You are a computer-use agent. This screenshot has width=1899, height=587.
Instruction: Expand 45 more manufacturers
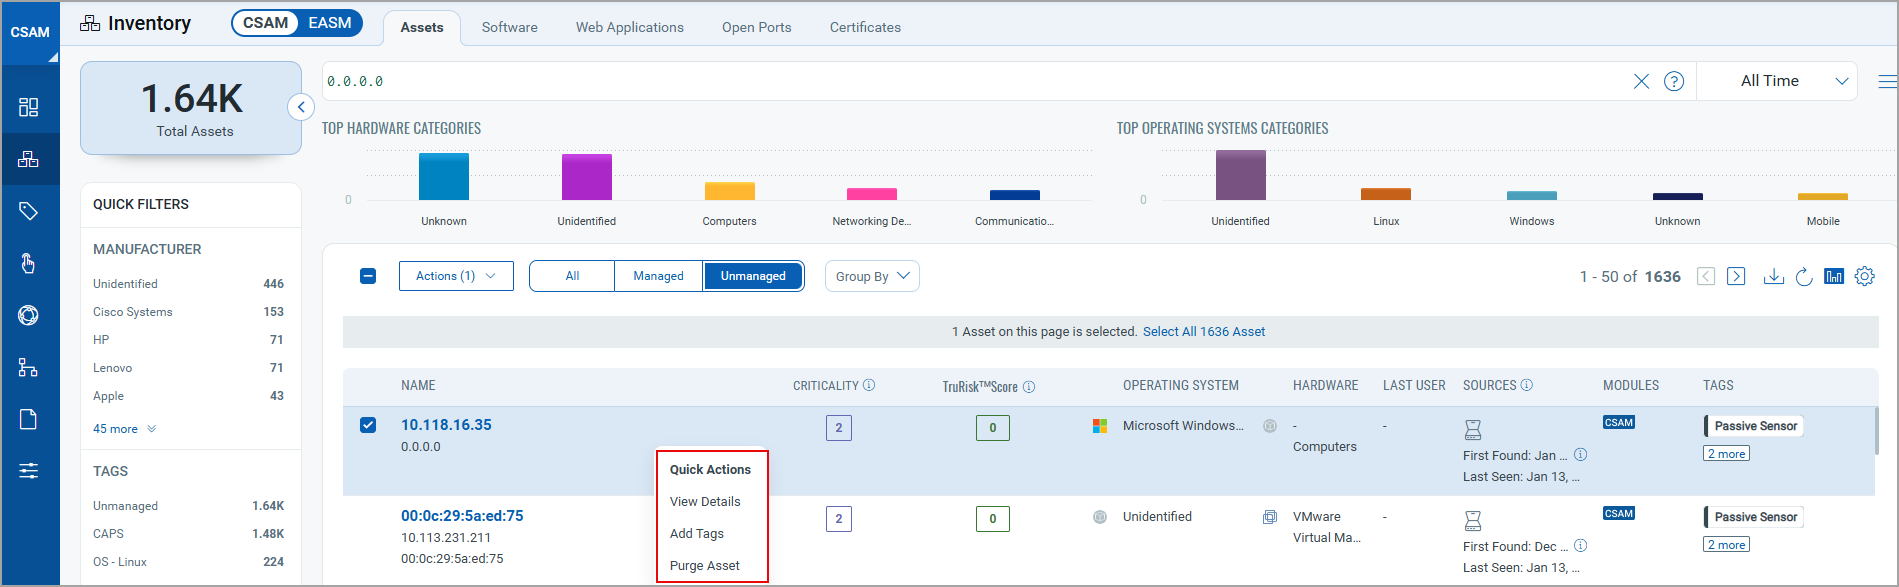pos(125,429)
